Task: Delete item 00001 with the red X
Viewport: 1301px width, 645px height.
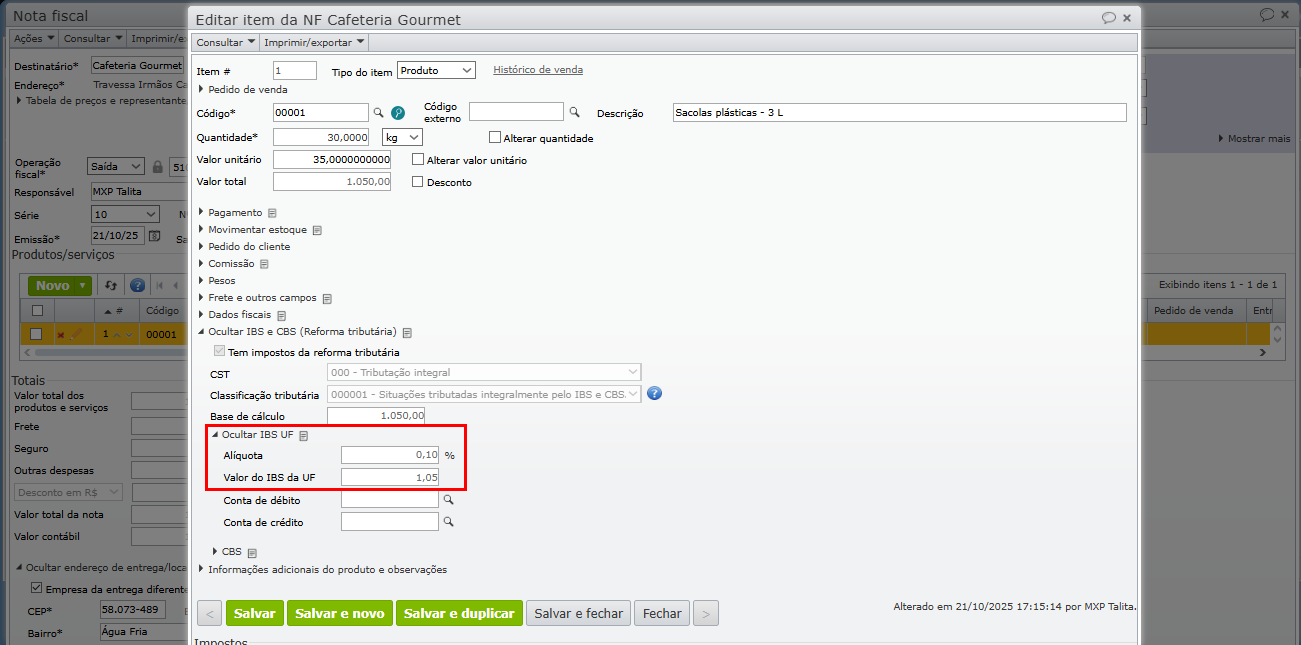Action: click(x=61, y=334)
